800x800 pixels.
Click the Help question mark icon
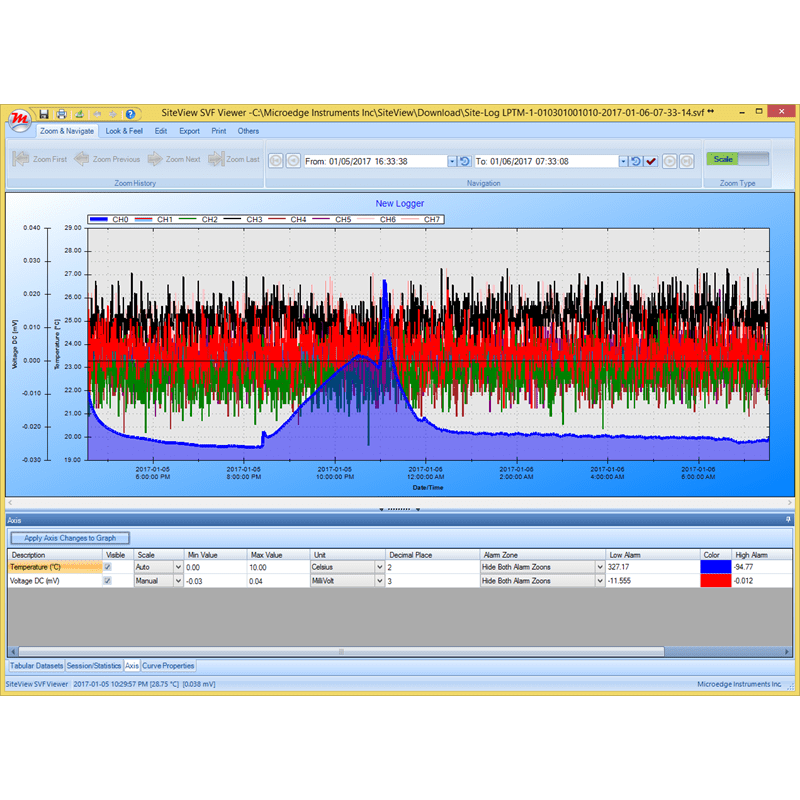(130, 113)
